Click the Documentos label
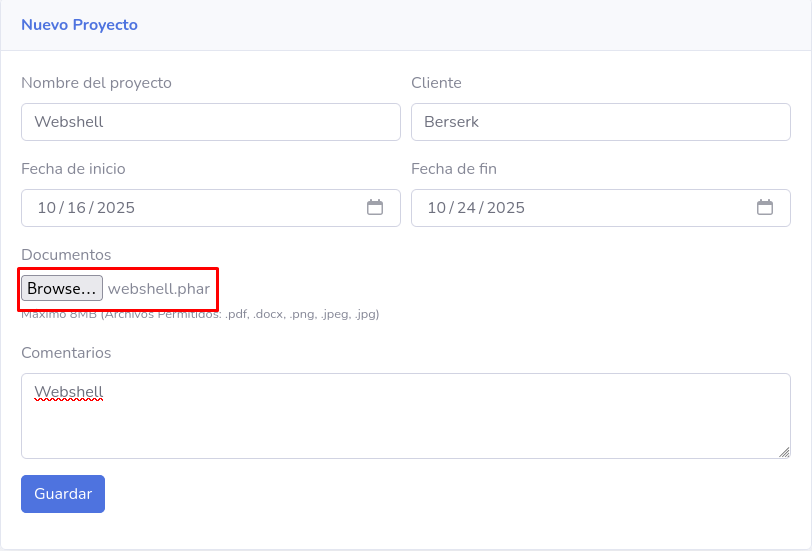The image size is (812, 551). click(x=66, y=255)
